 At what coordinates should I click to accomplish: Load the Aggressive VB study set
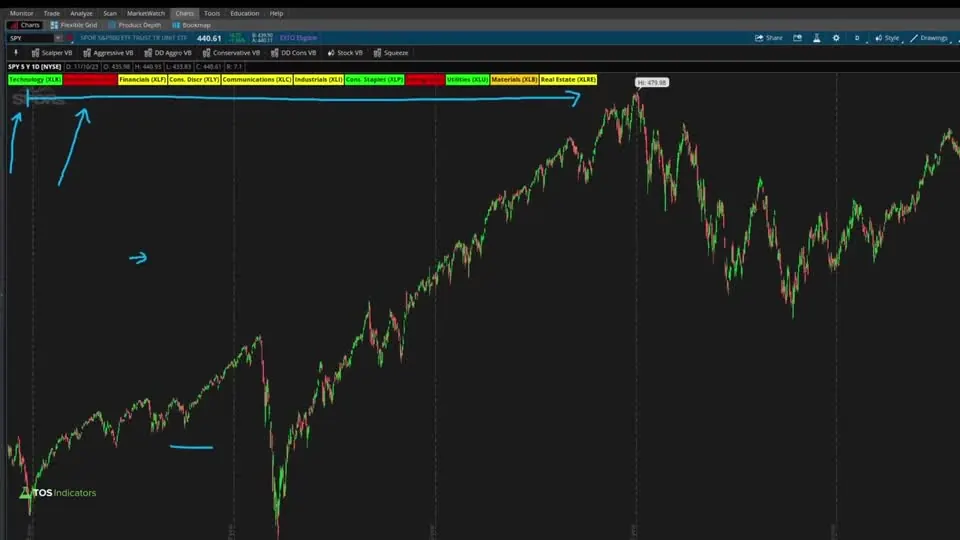[x=108, y=53]
